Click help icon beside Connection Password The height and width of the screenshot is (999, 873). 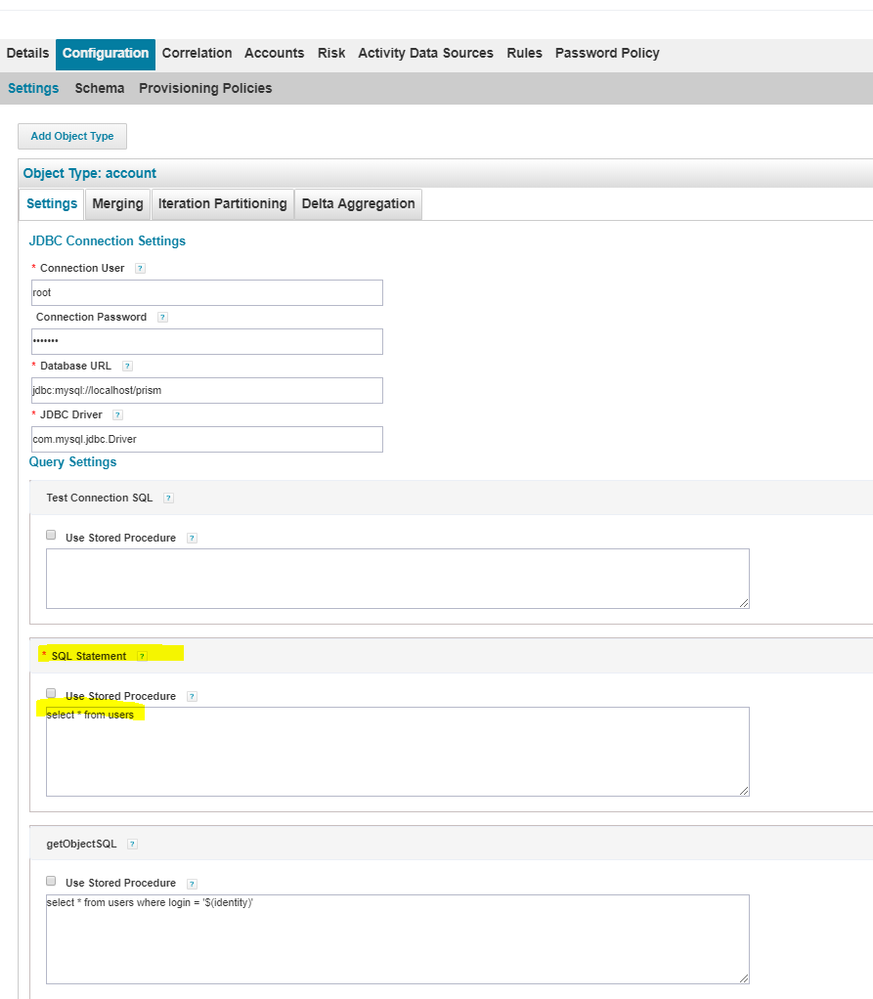[x=162, y=318]
